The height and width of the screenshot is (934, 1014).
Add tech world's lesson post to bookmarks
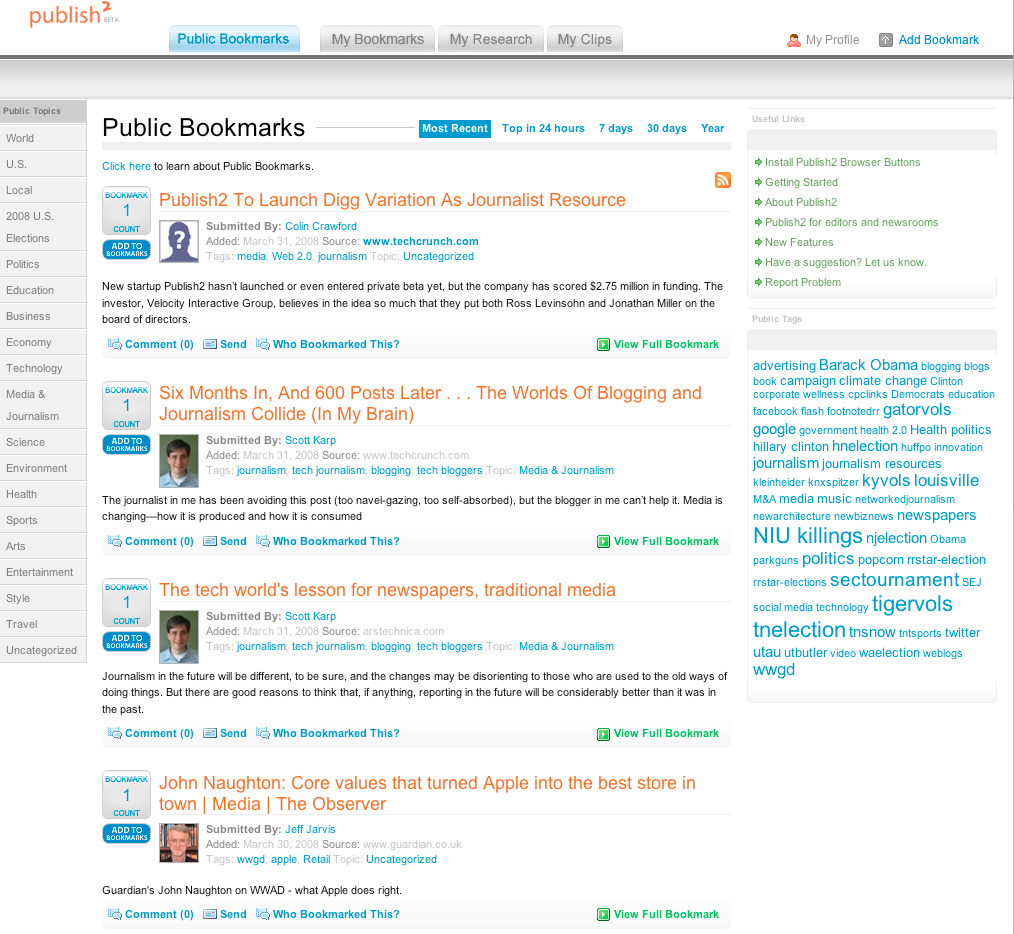tap(127, 641)
